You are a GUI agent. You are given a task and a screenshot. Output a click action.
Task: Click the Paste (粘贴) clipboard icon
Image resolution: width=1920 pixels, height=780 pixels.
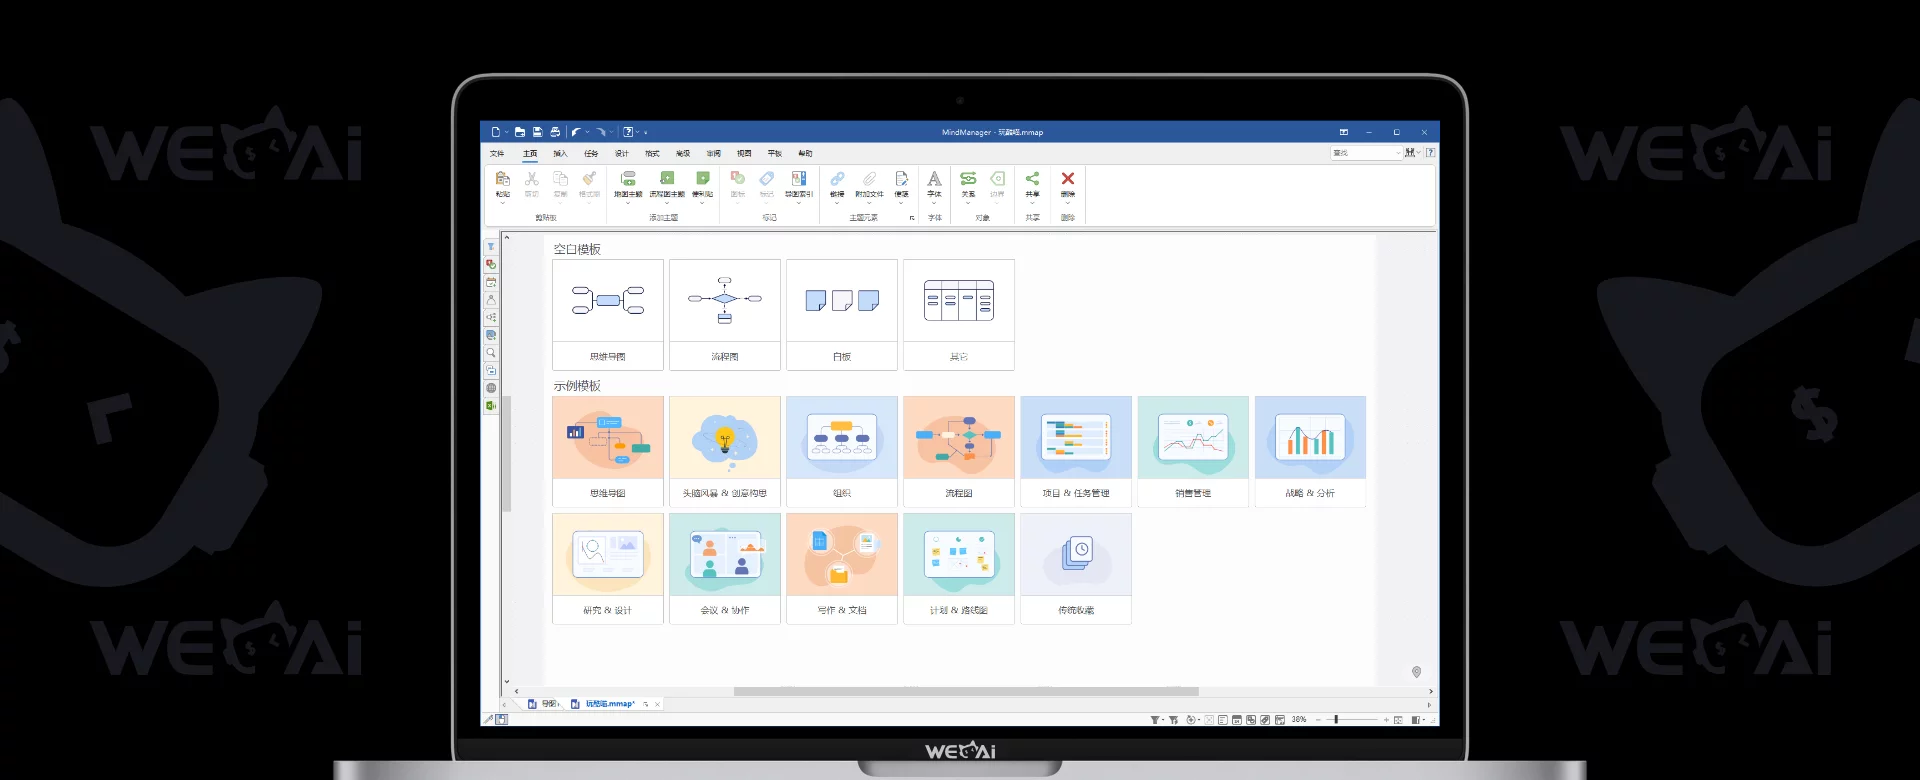(503, 179)
